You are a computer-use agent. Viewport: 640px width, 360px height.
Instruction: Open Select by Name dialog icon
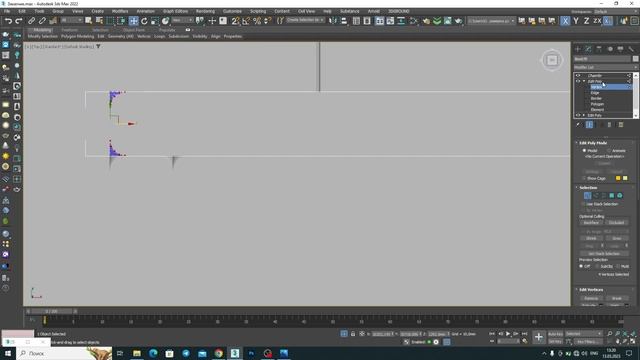pos(99,21)
